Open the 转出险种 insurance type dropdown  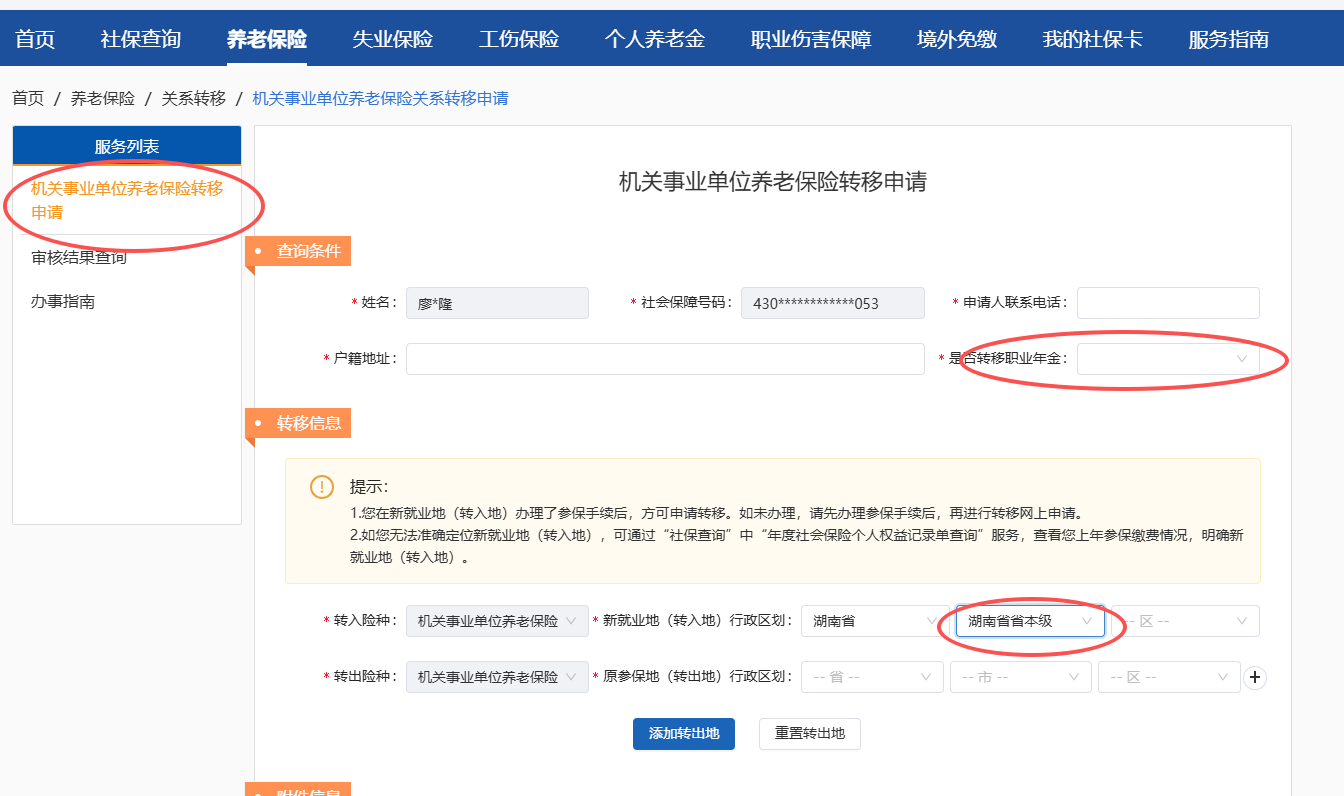[496, 677]
